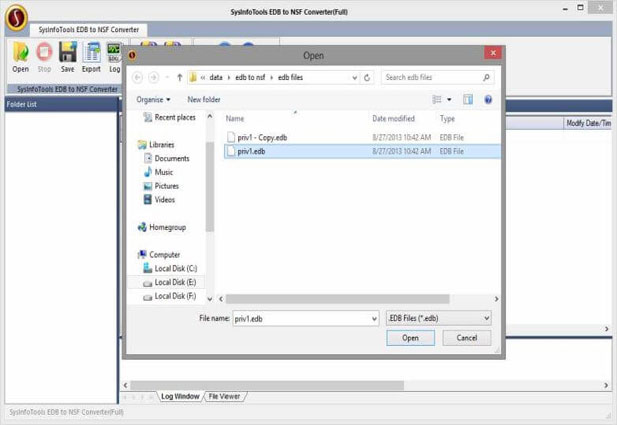Switch to the File Viewer tab

point(224,396)
